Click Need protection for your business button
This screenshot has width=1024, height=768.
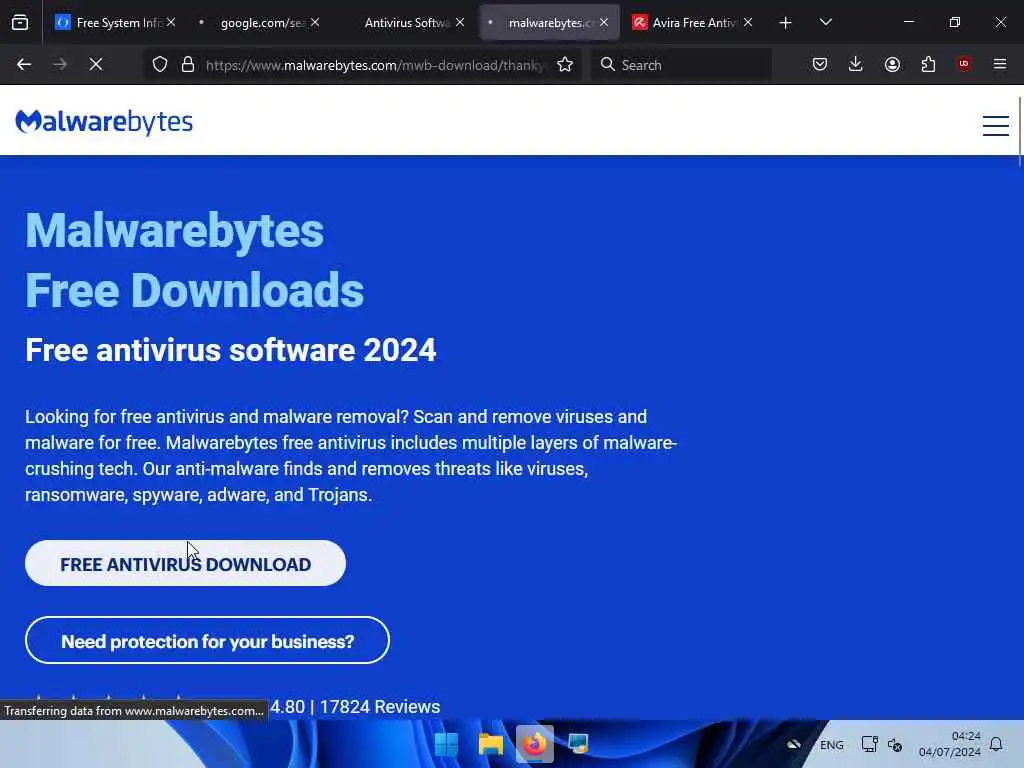pyautogui.click(x=207, y=640)
